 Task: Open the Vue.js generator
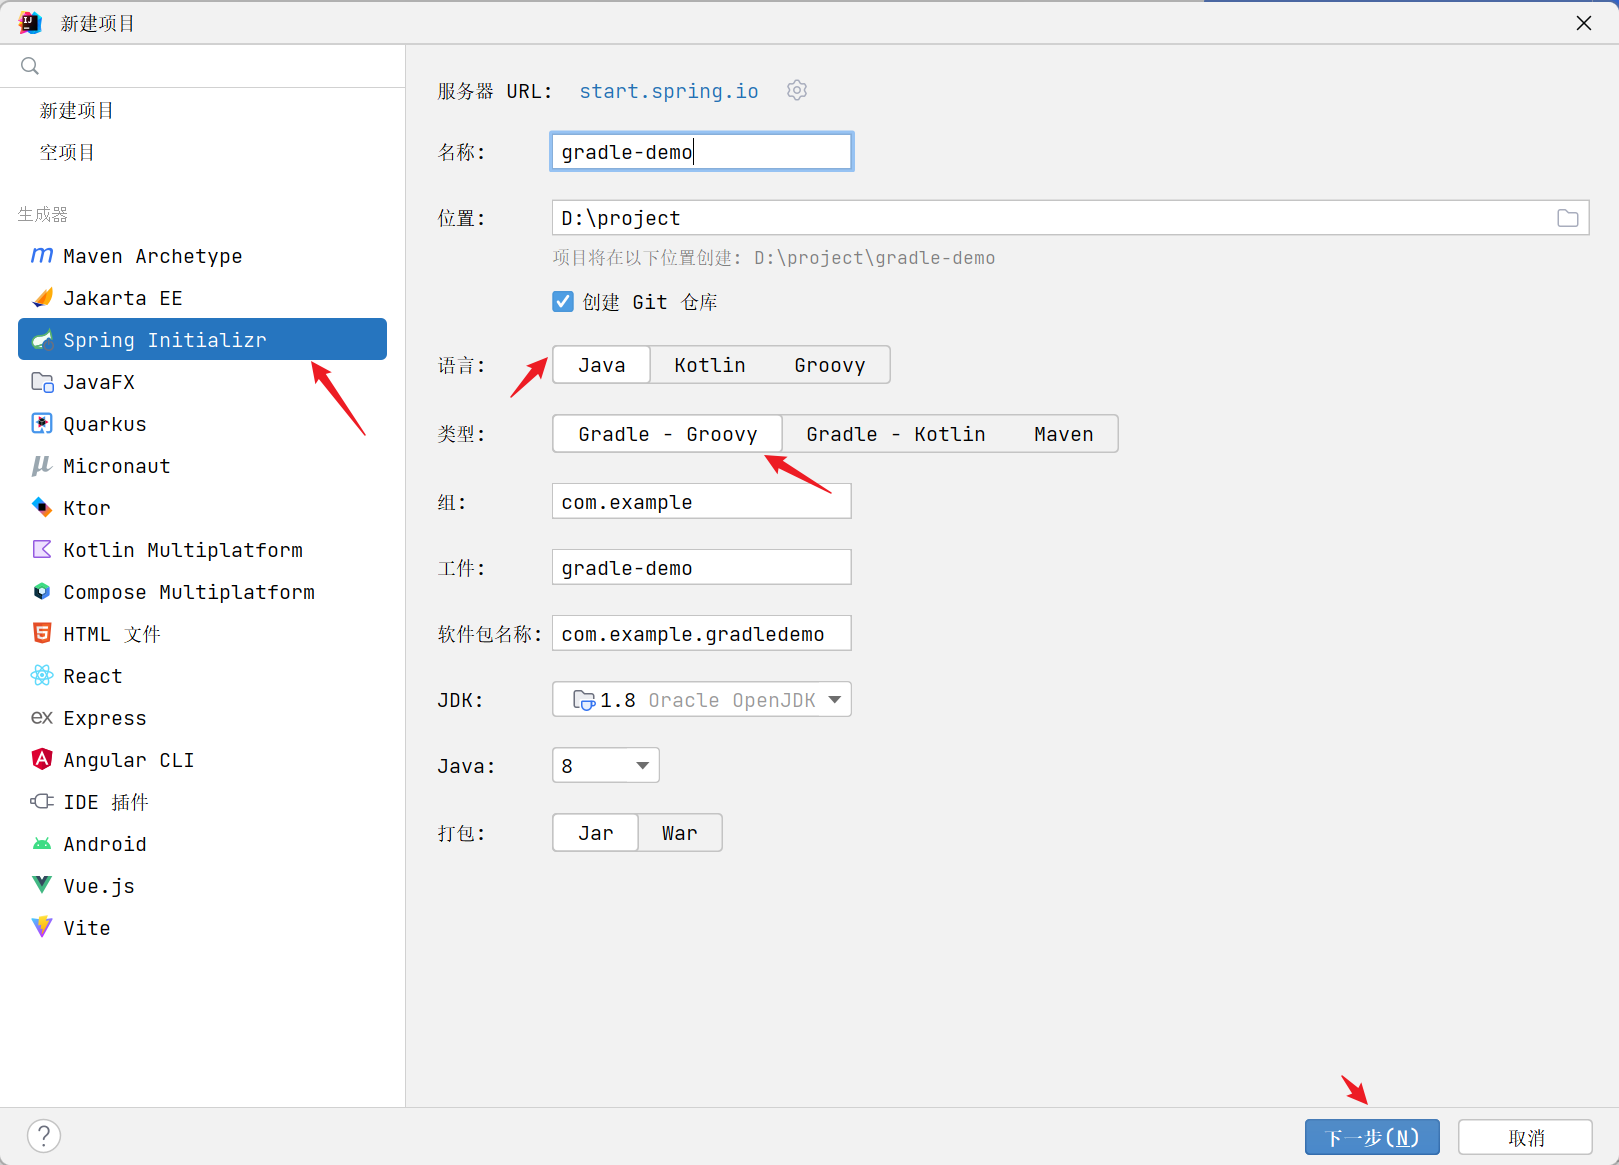pos(98,885)
